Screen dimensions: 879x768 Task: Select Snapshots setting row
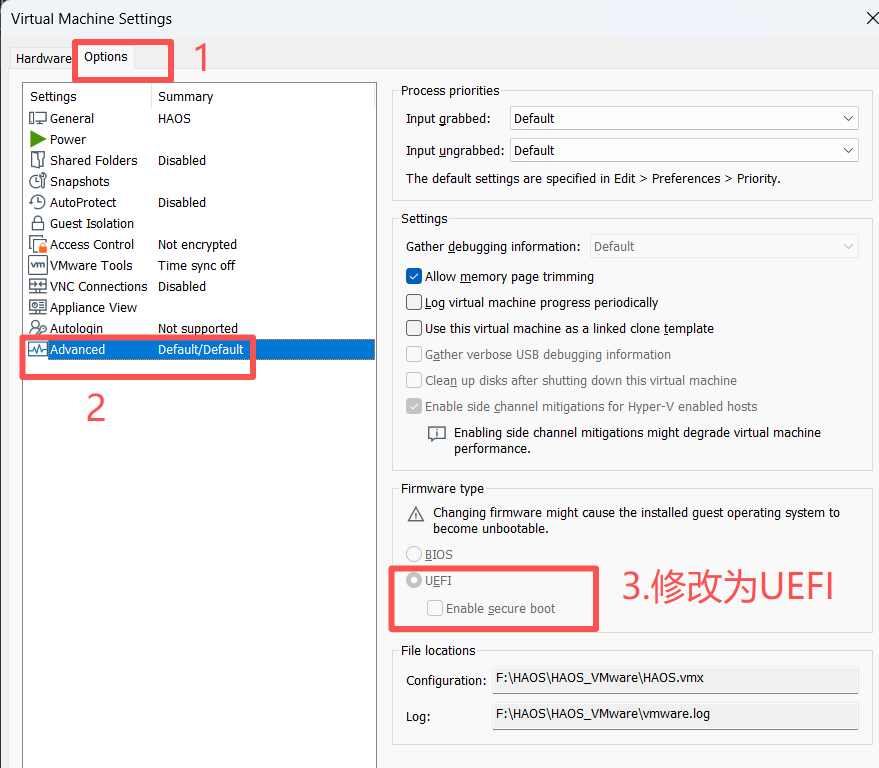tap(199, 181)
